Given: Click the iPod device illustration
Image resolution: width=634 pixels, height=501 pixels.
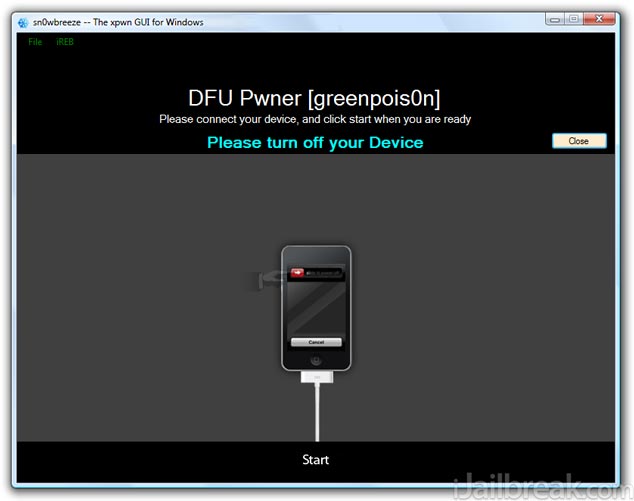Looking at the screenshot, I should pyautogui.click(x=316, y=308).
